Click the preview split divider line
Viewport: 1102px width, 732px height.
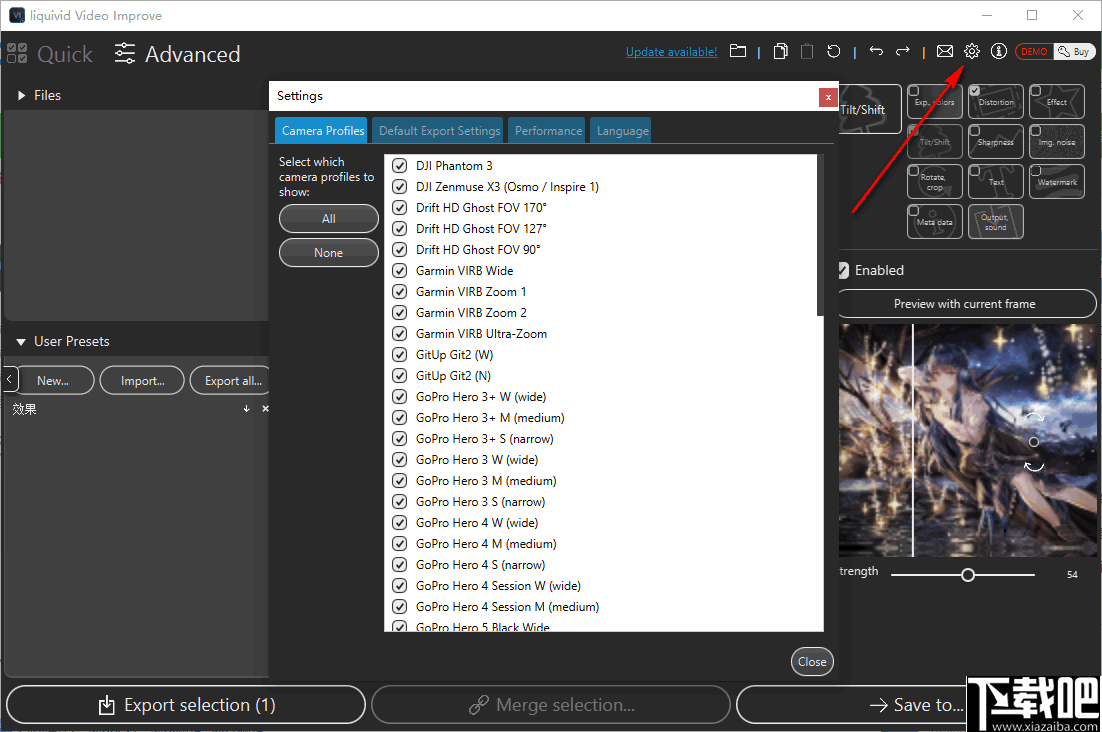point(912,440)
